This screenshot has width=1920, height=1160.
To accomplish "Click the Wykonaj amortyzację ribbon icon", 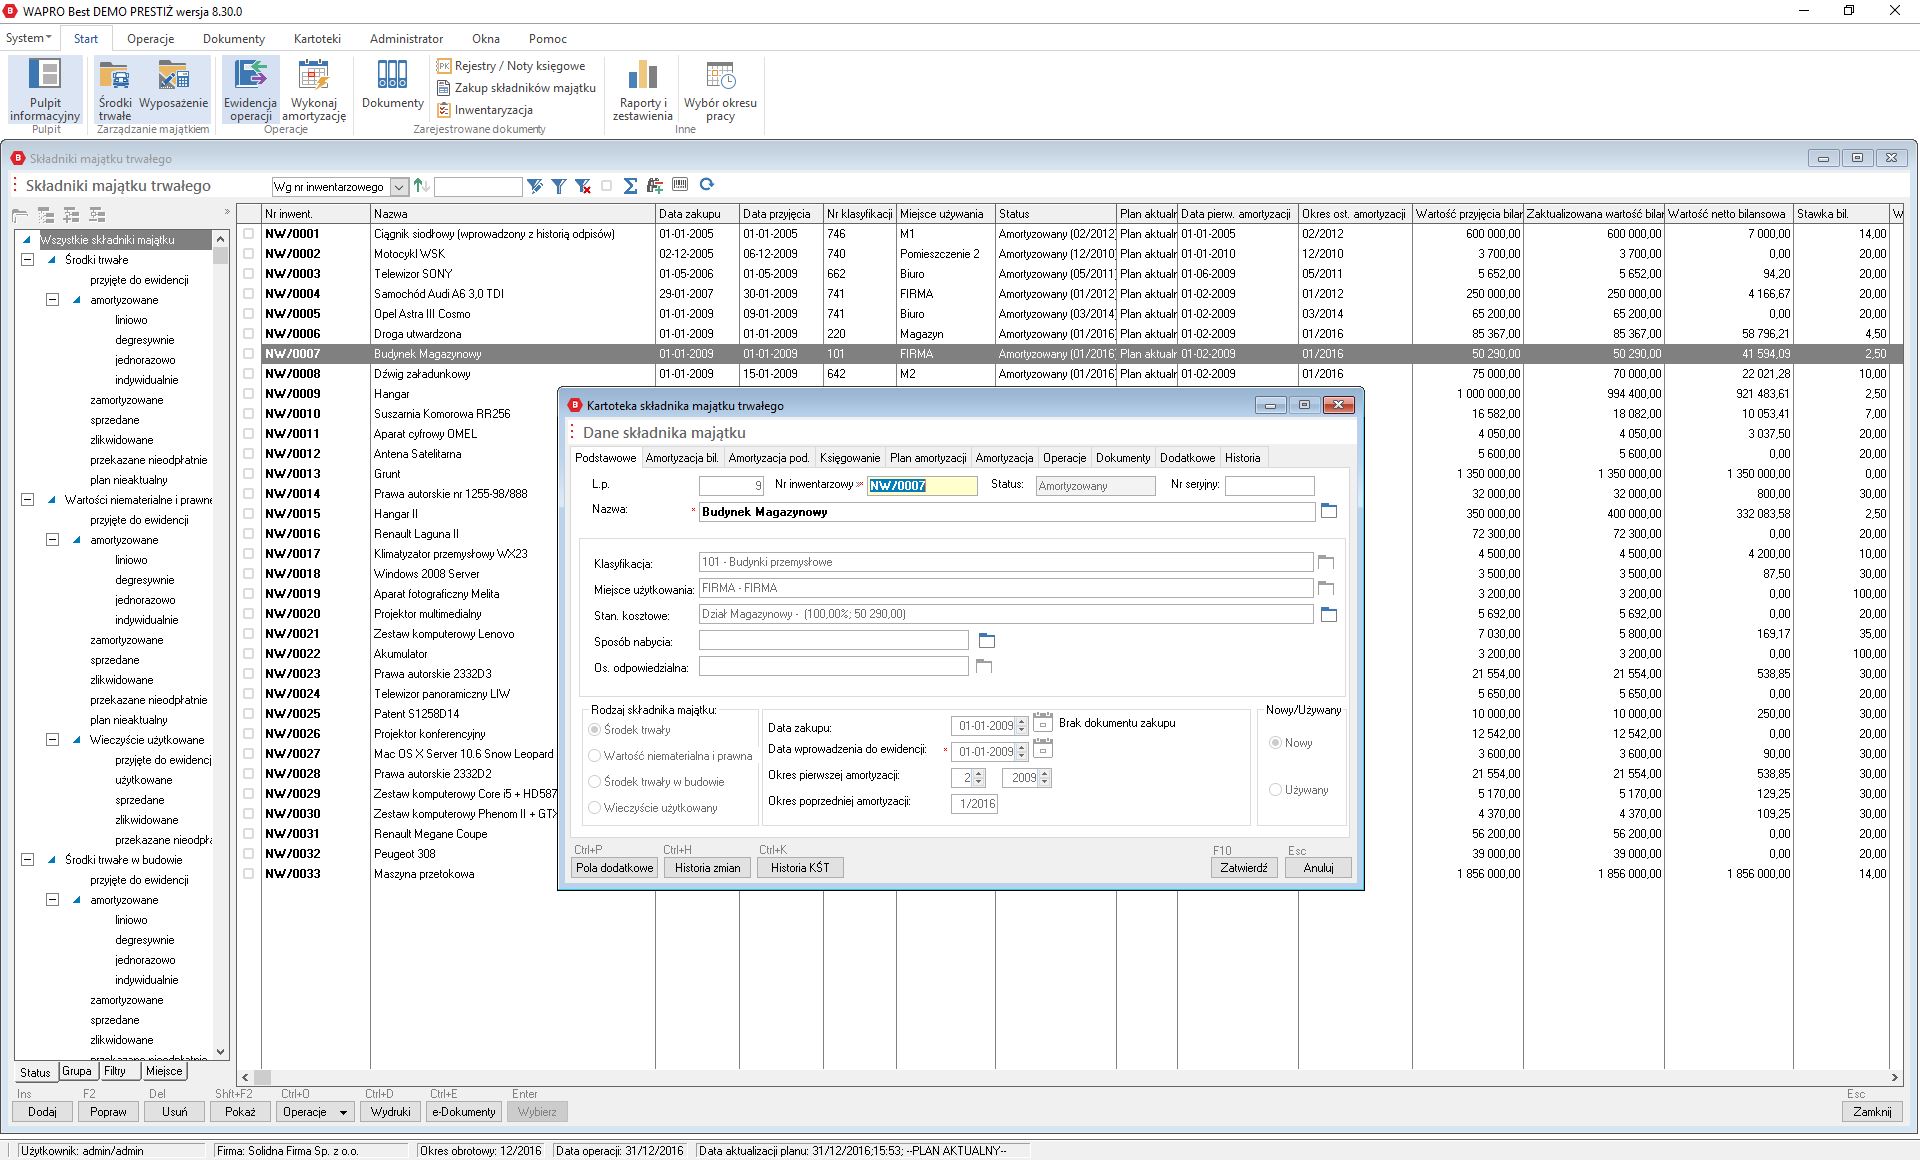I will click(x=314, y=88).
